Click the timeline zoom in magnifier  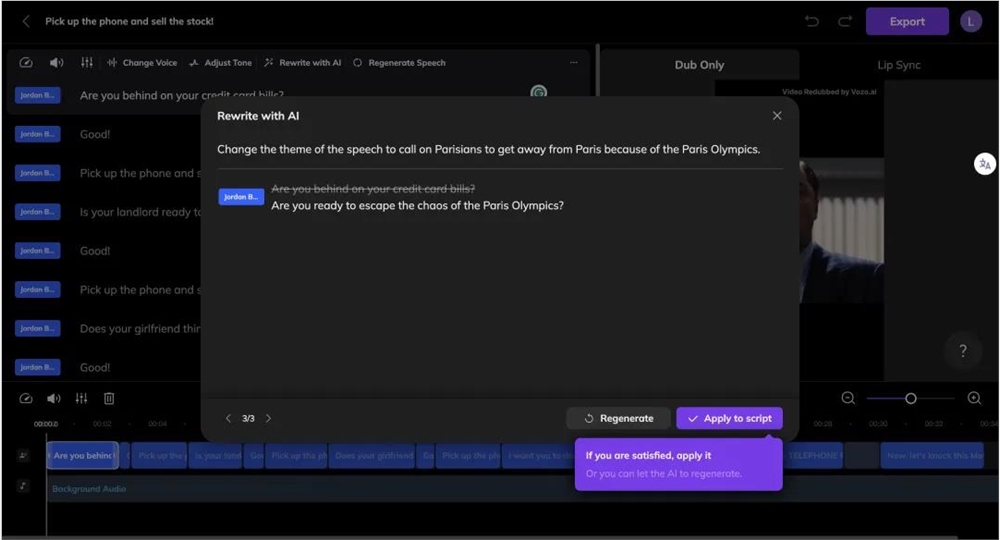point(974,398)
